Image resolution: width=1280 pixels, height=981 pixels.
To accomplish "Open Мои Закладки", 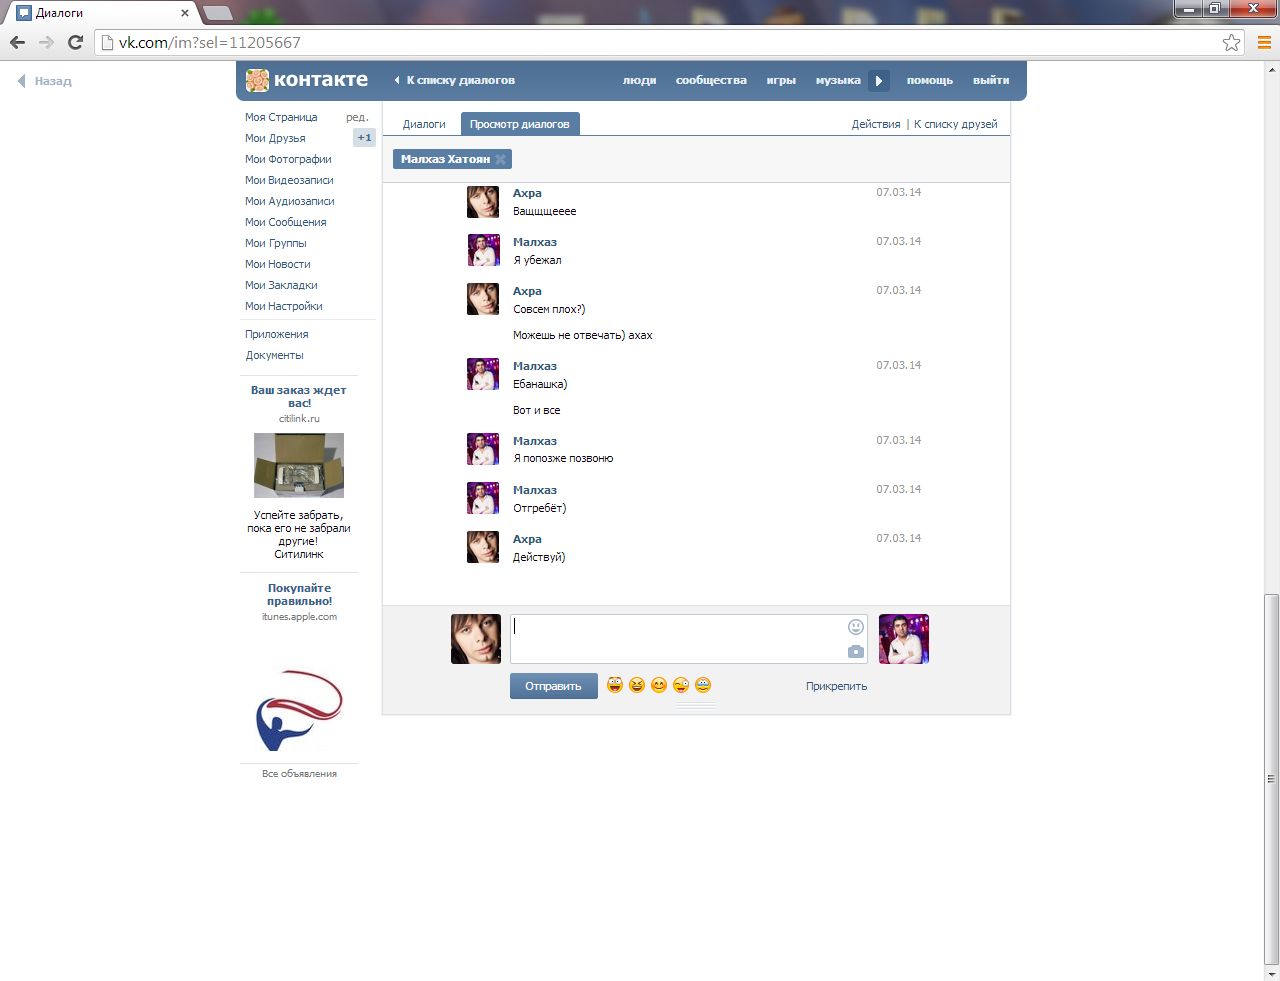I will pyautogui.click(x=281, y=285).
